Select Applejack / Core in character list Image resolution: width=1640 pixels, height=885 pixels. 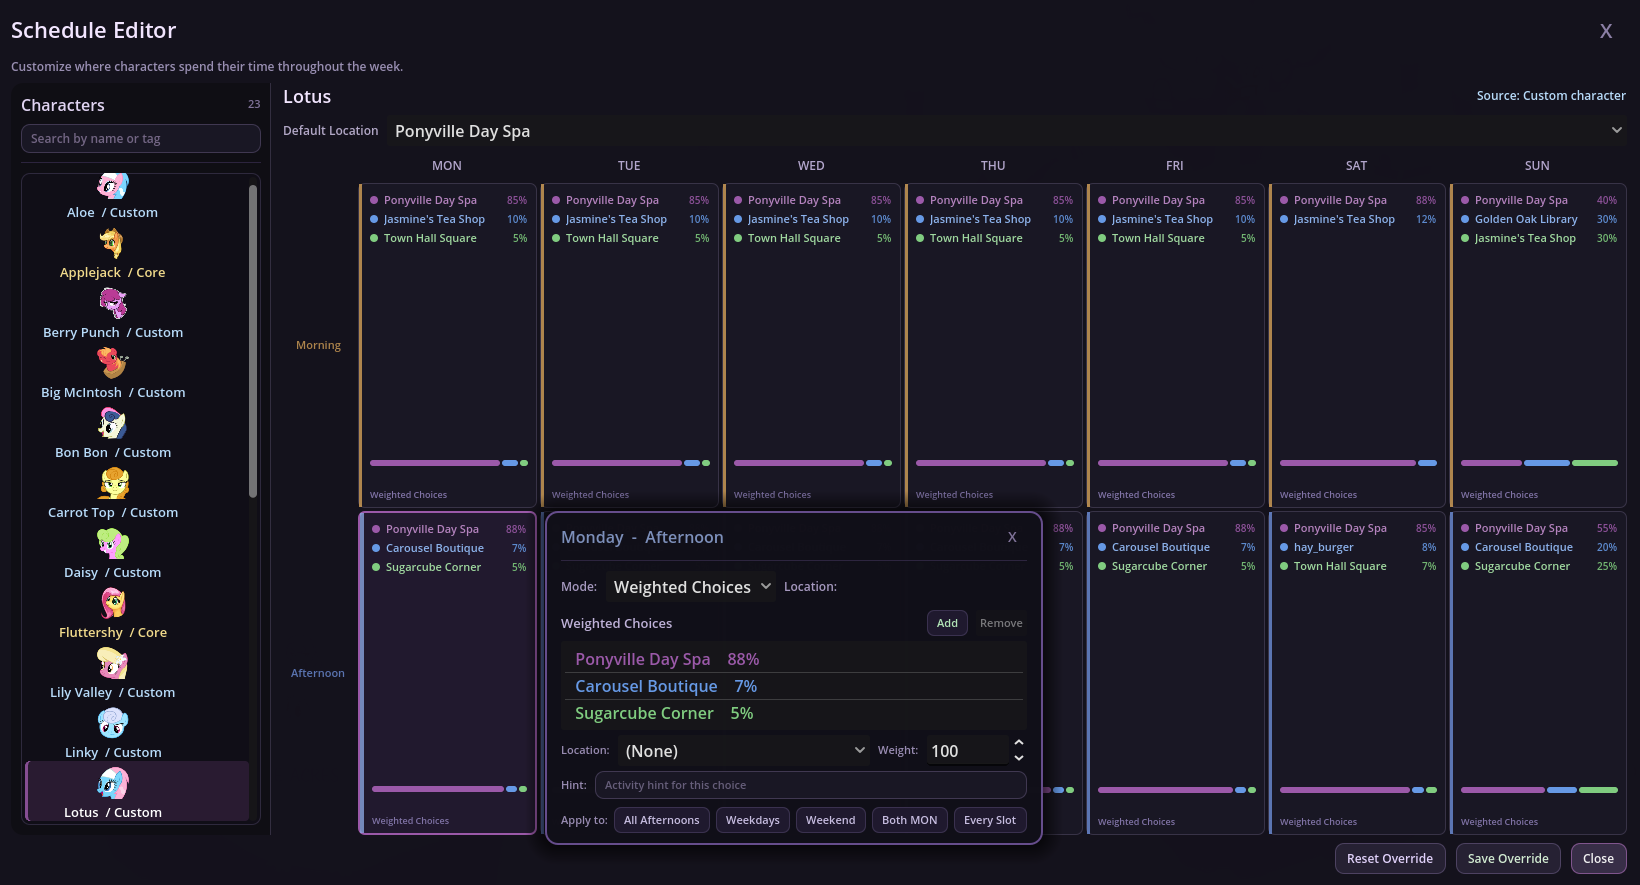(x=113, y=273)
